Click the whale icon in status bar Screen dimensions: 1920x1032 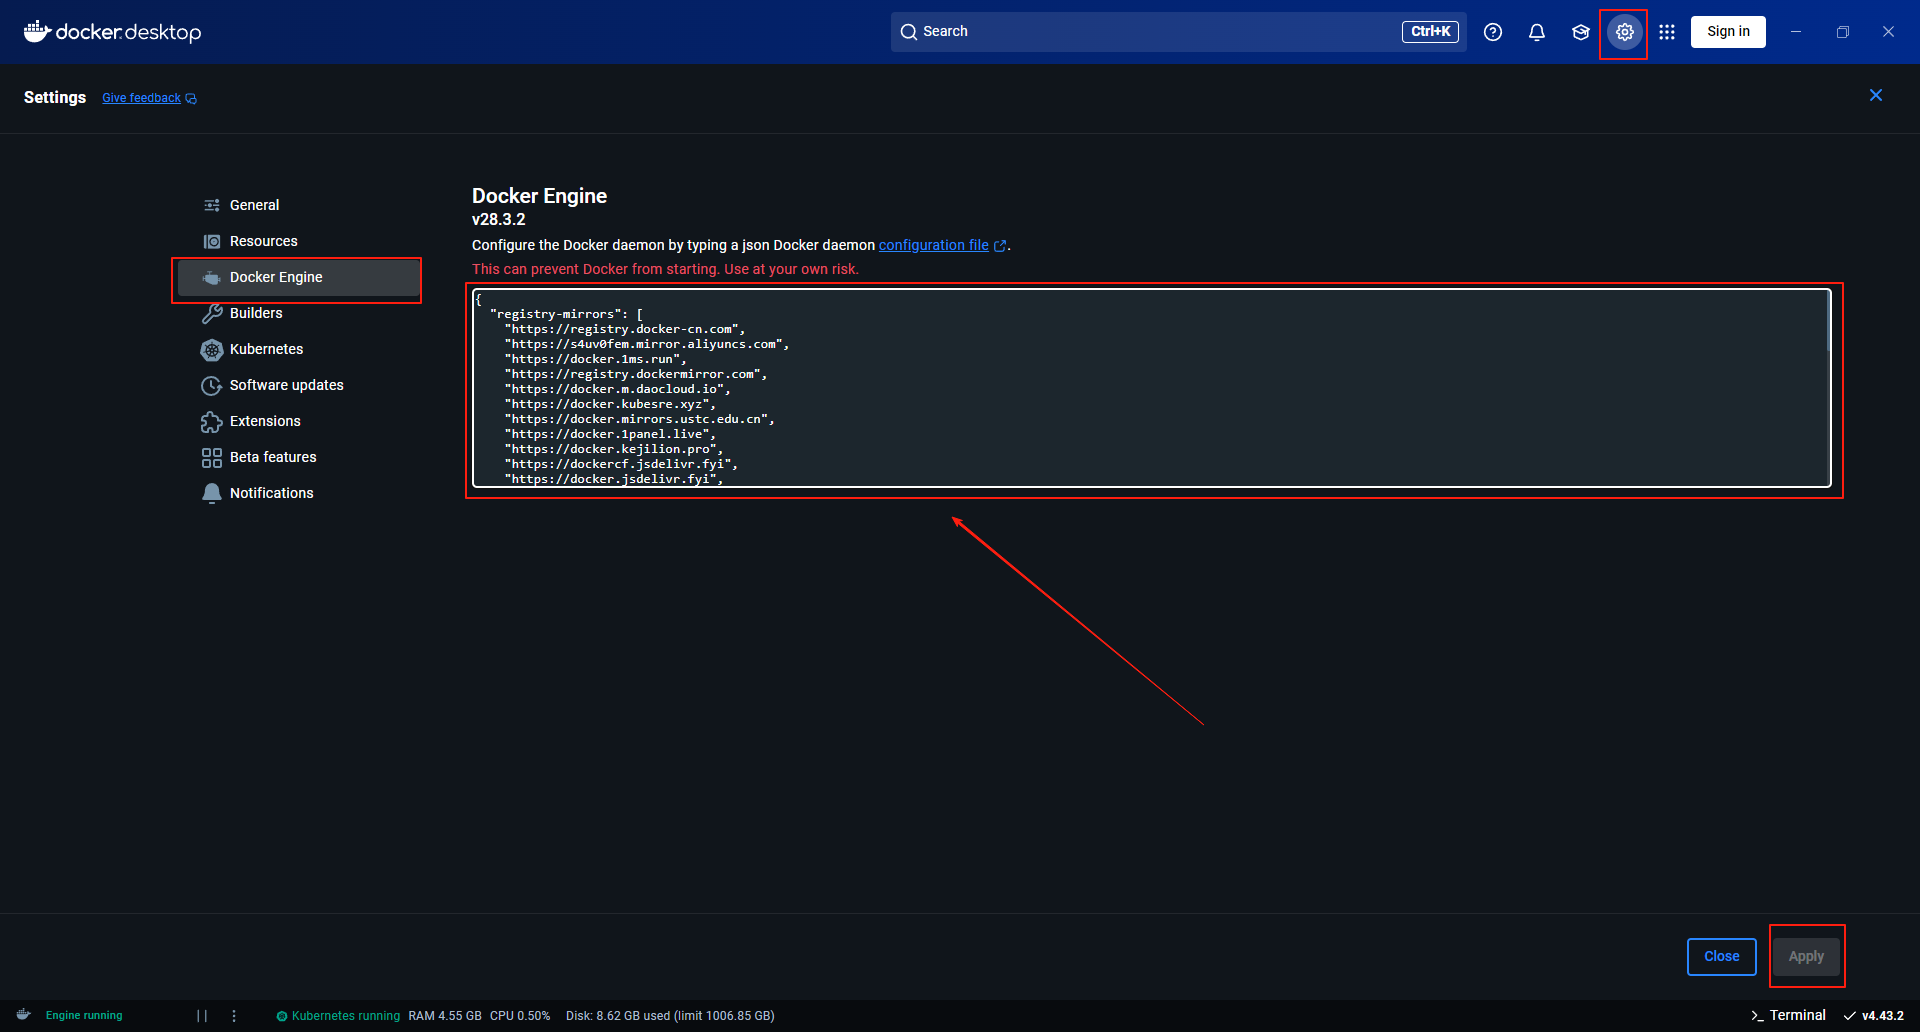click(x=24, y=1015)
